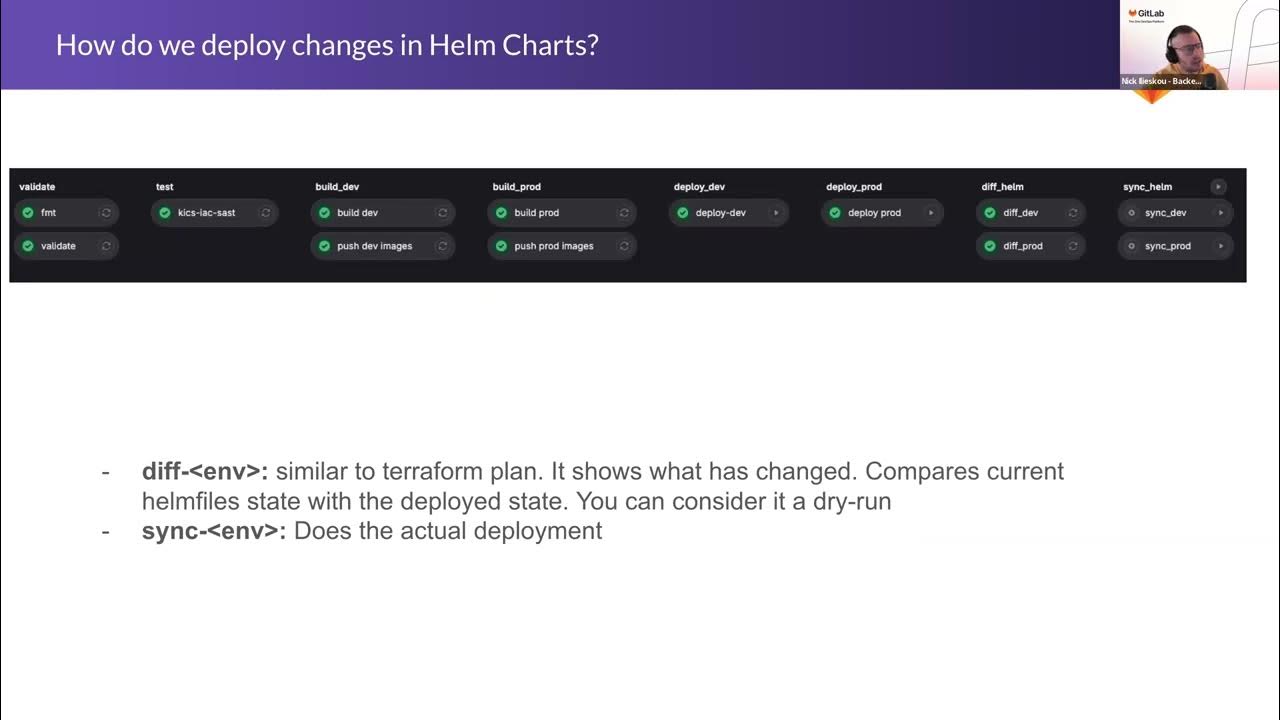This screenshot has width=1280, height=720.
Task: Retry the diff_prod job
Action: pos(1072,246)
